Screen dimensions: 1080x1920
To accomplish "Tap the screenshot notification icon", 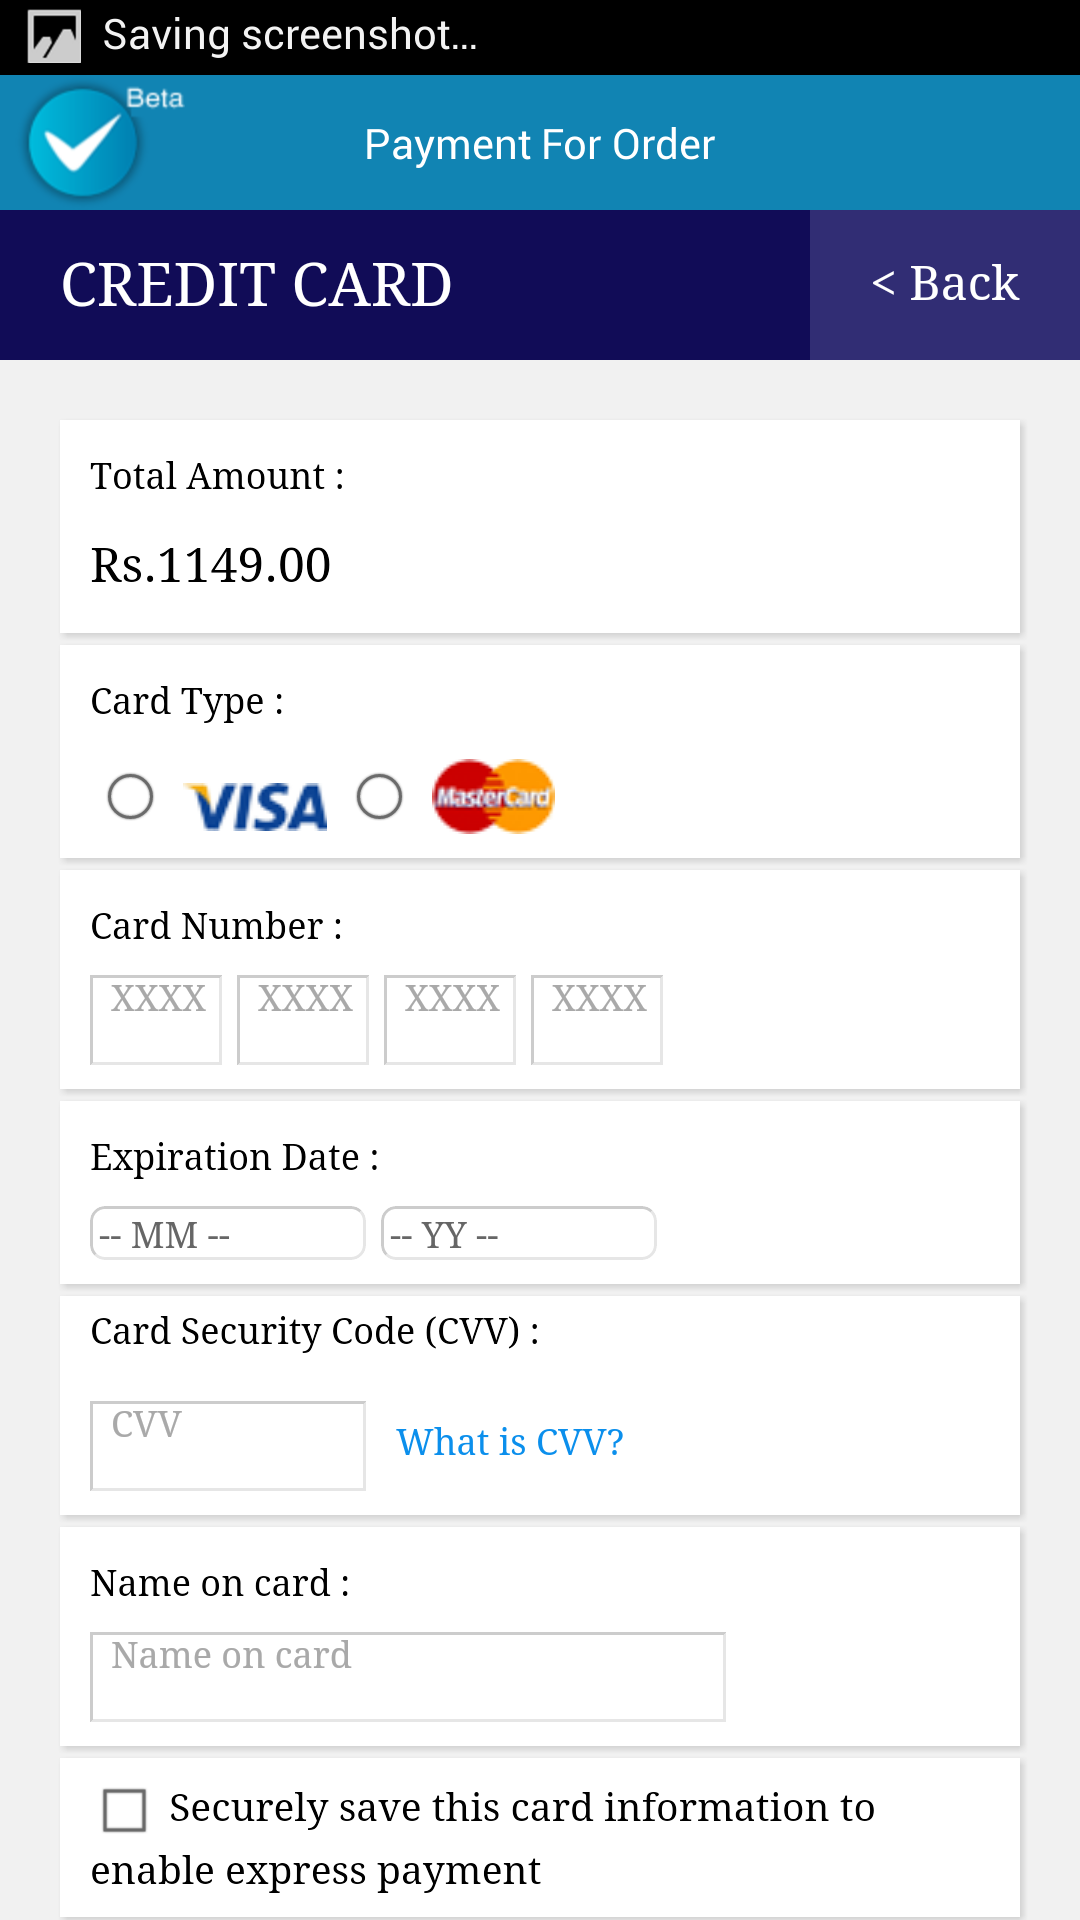I will coord(54,36).
